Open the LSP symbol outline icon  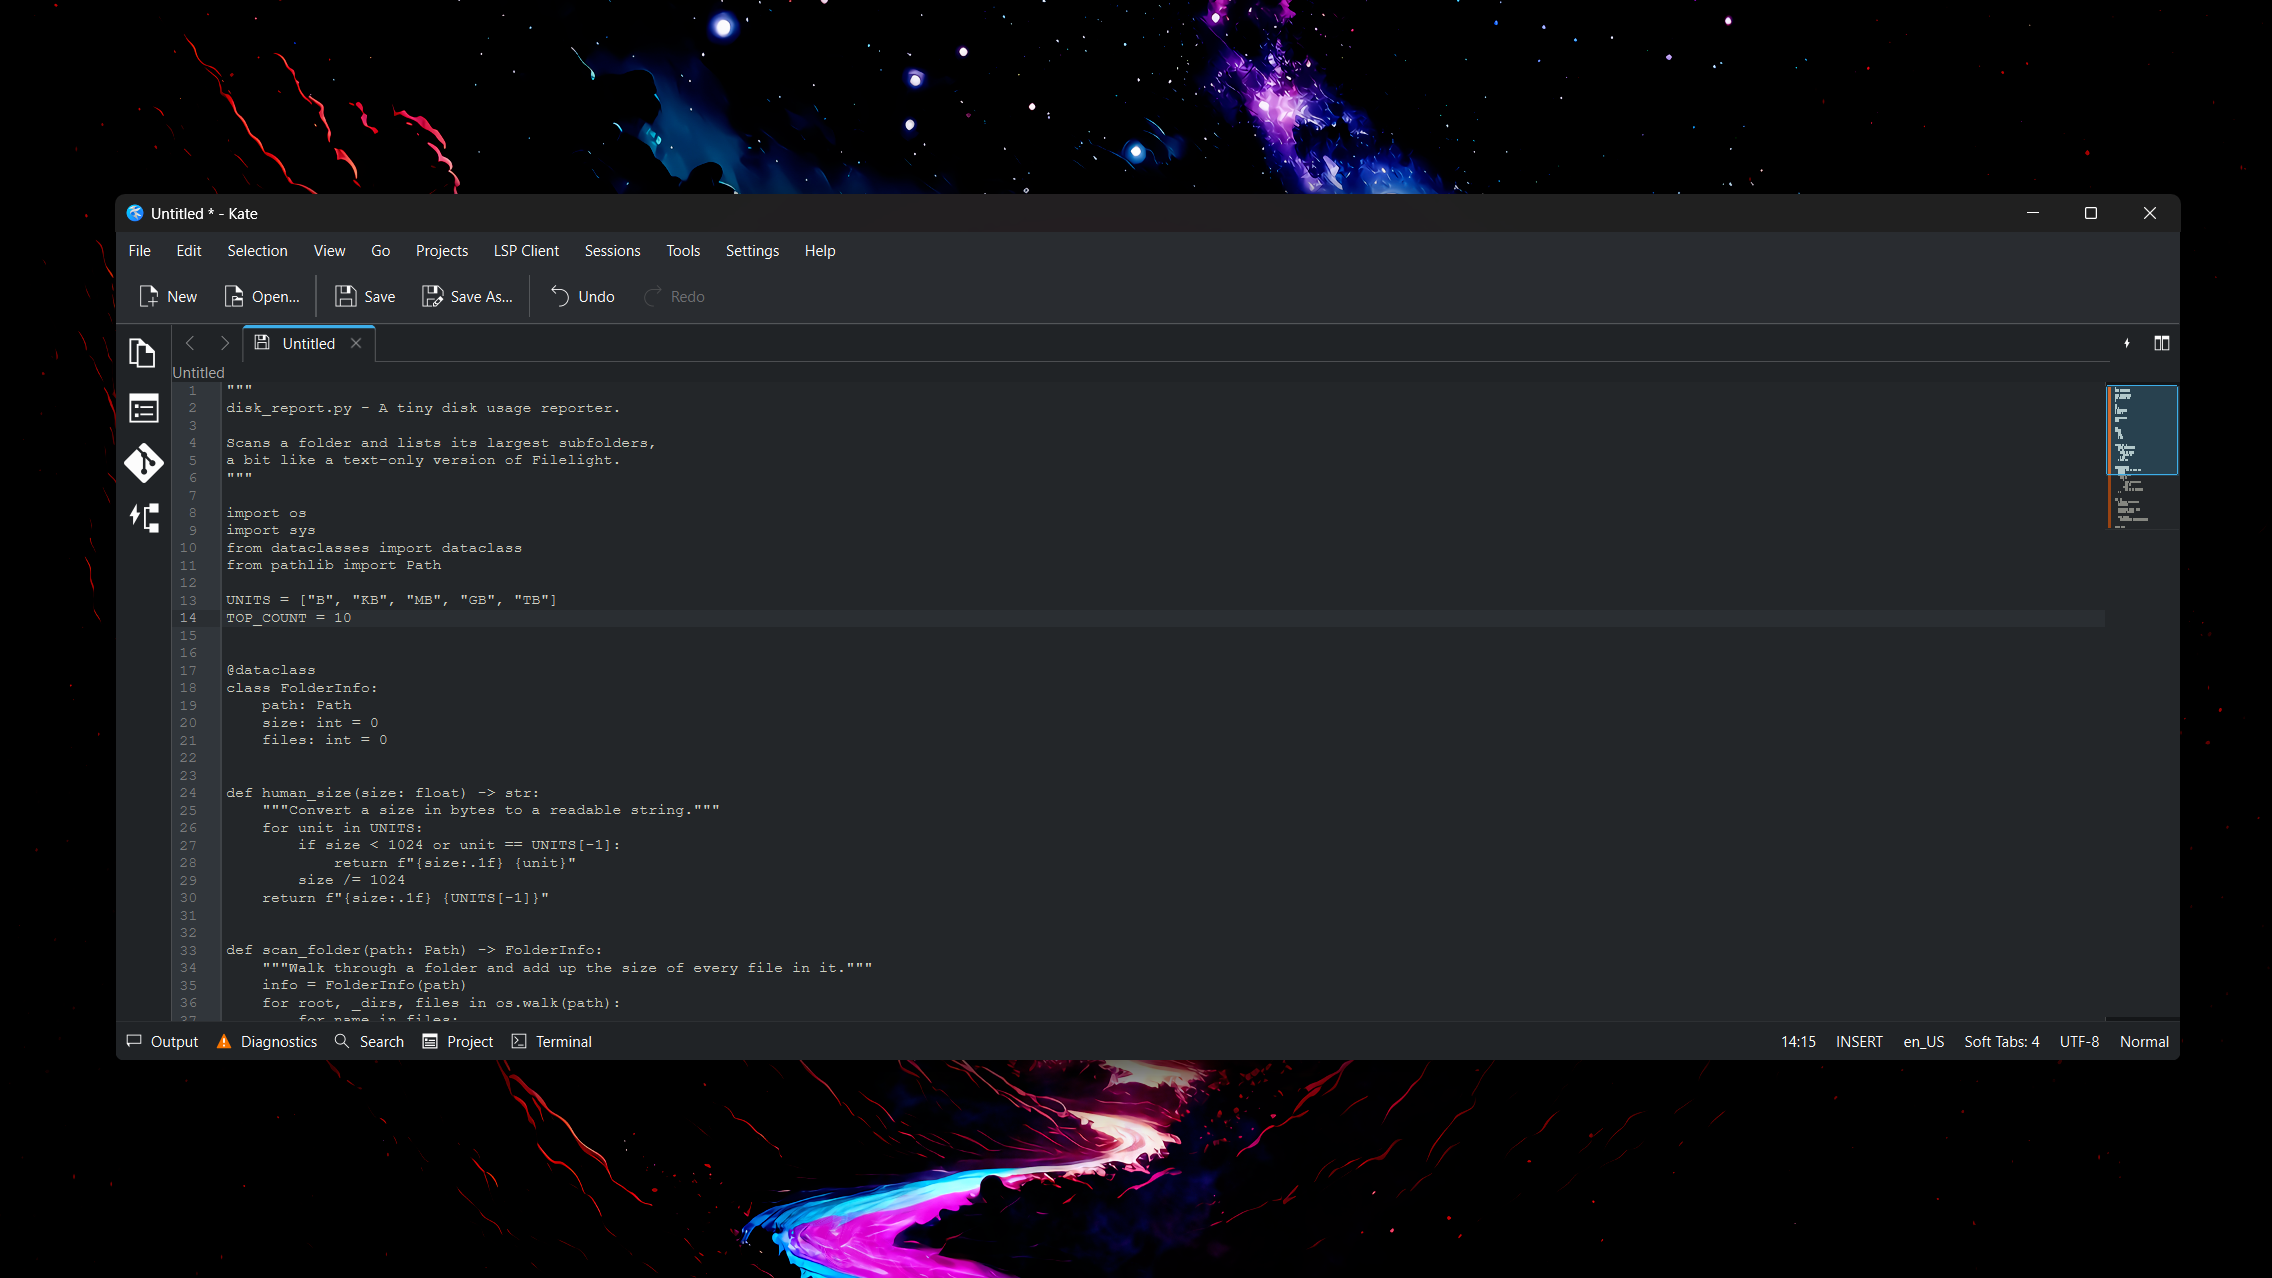(x=143, y=518)
